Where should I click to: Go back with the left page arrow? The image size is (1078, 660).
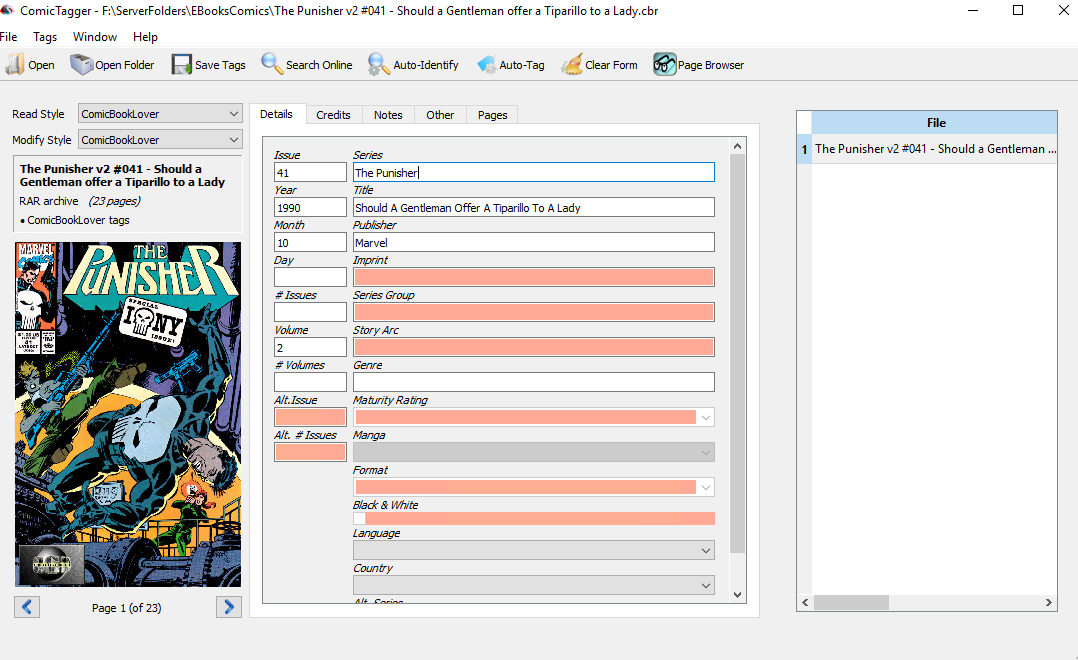(x=27, y=607)
